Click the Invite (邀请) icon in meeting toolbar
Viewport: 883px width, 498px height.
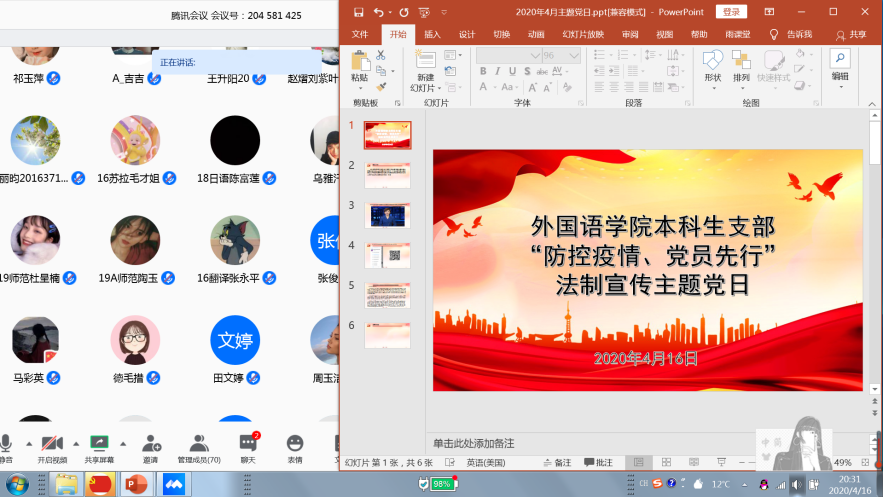[150, 444]
